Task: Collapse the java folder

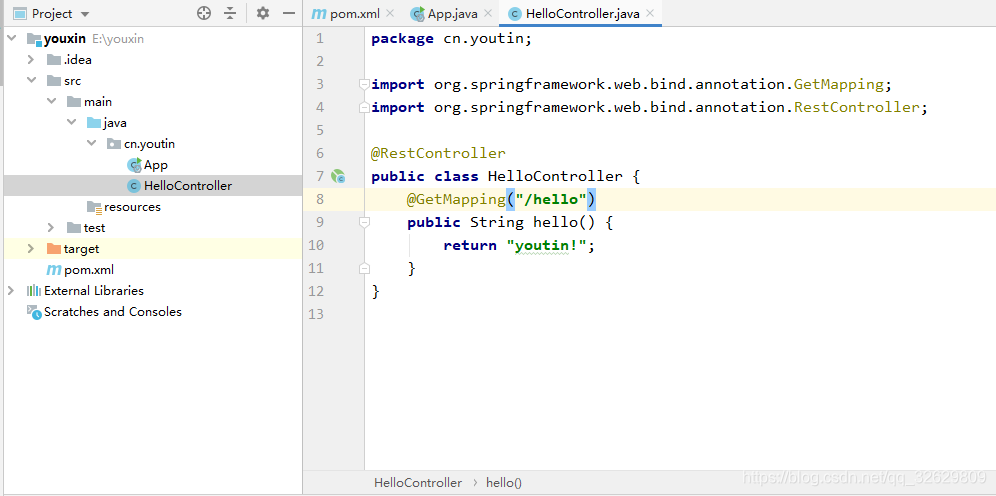Action: [x=71, y=123]
